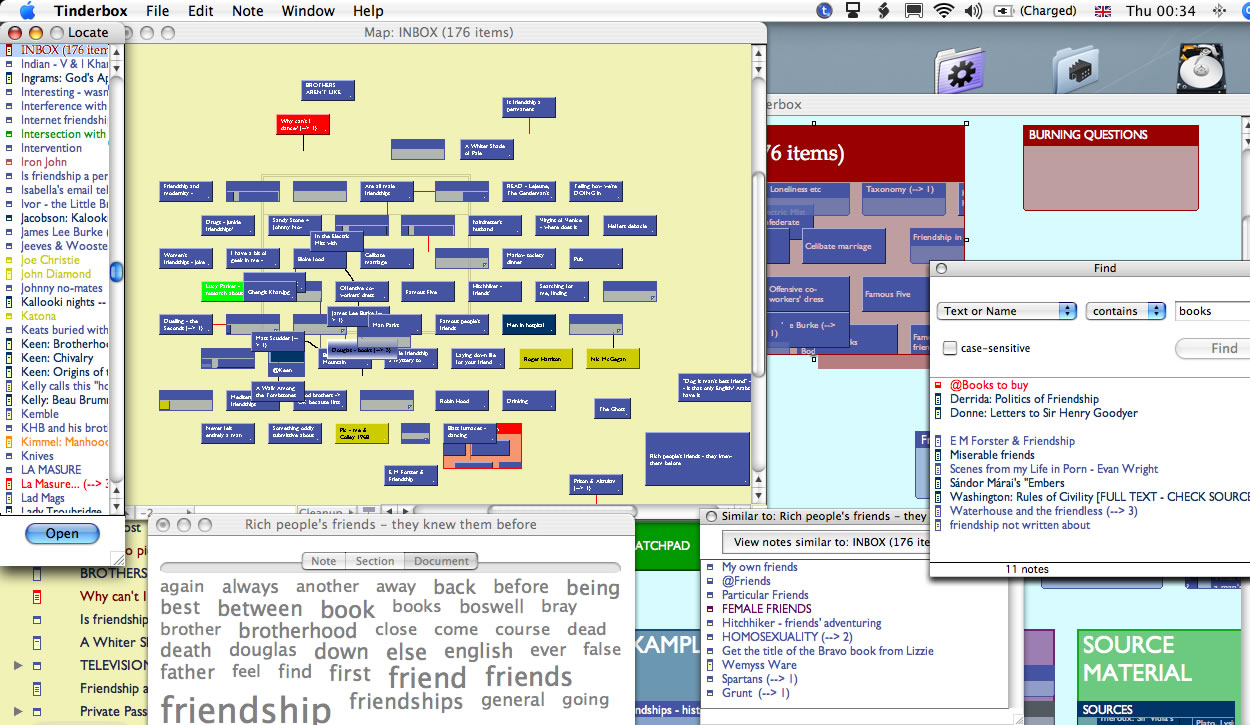Click the red icon beside 'La Masure... (--> 3)' in Locate
Viewport: 1250px width, 725px height.
[x=10, y=484]
